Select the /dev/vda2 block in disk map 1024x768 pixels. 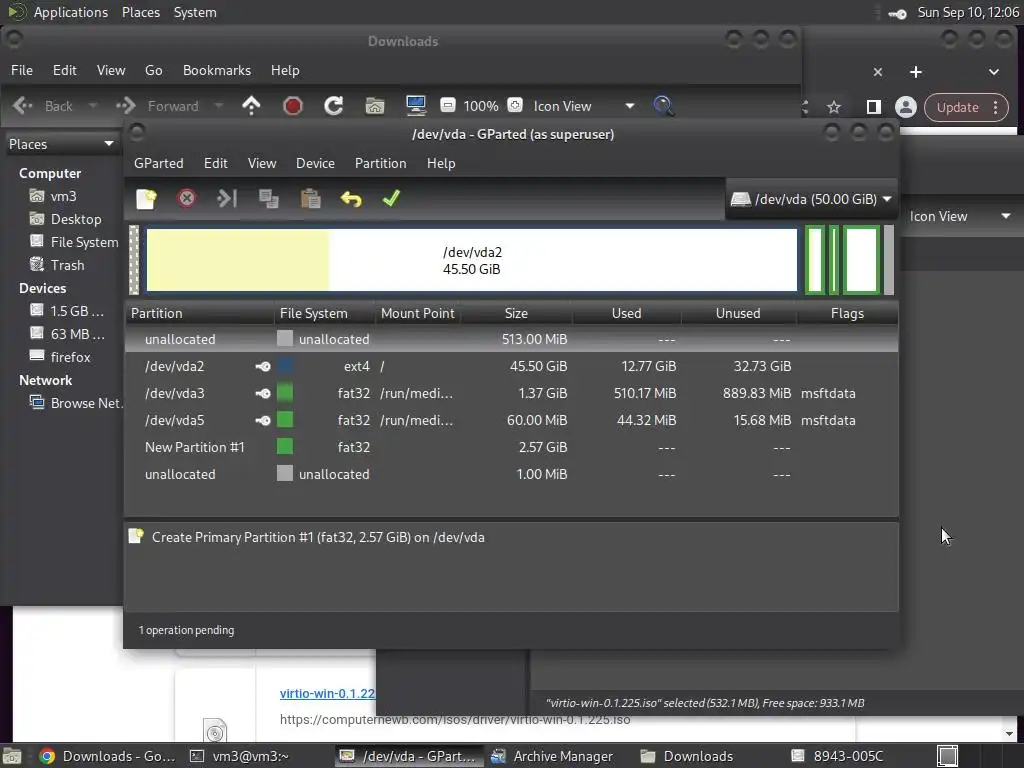(x=472, y=260)
